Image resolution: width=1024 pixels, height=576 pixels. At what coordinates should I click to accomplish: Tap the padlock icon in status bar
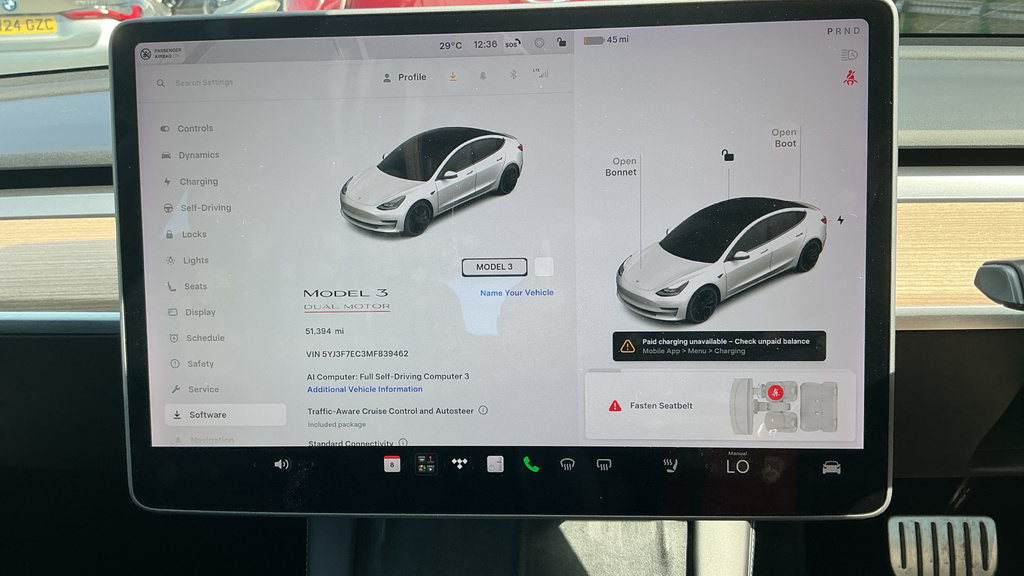[561, 42]
